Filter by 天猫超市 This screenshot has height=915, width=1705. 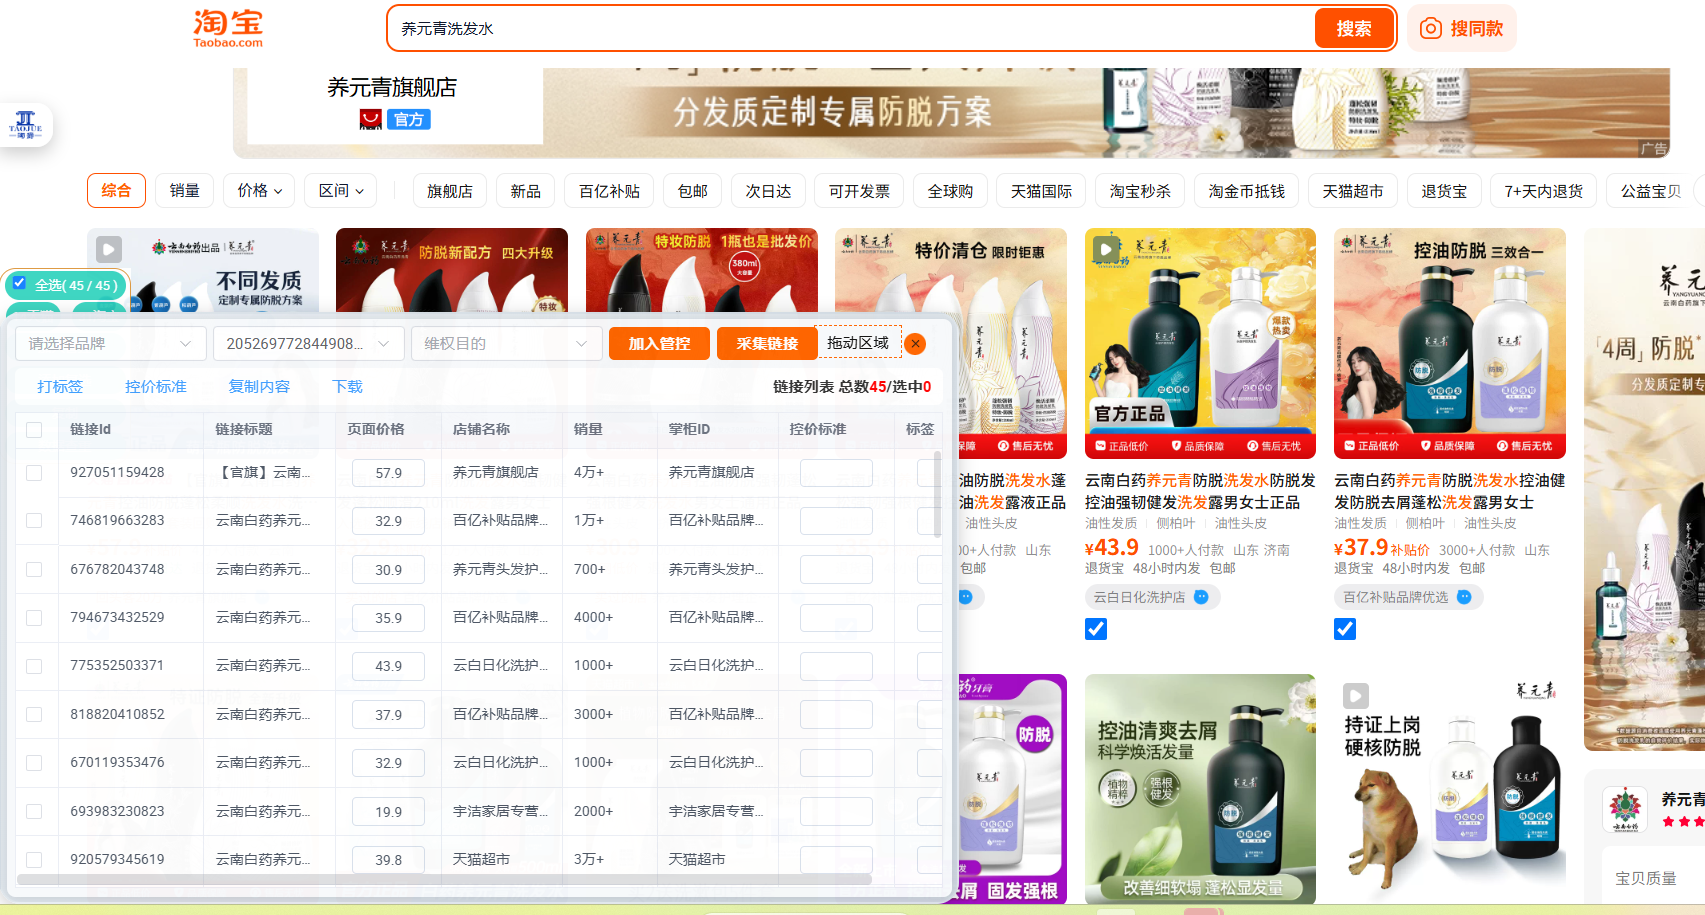1353,190
